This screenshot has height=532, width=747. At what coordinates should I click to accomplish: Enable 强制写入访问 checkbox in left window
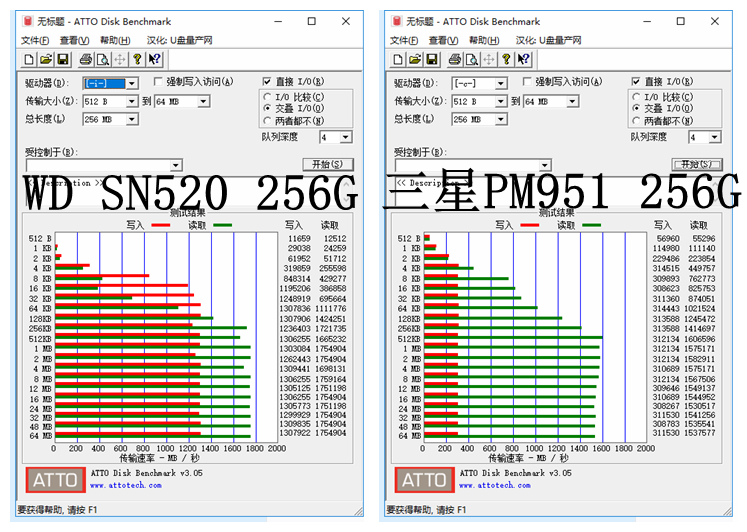click(158, 82)
